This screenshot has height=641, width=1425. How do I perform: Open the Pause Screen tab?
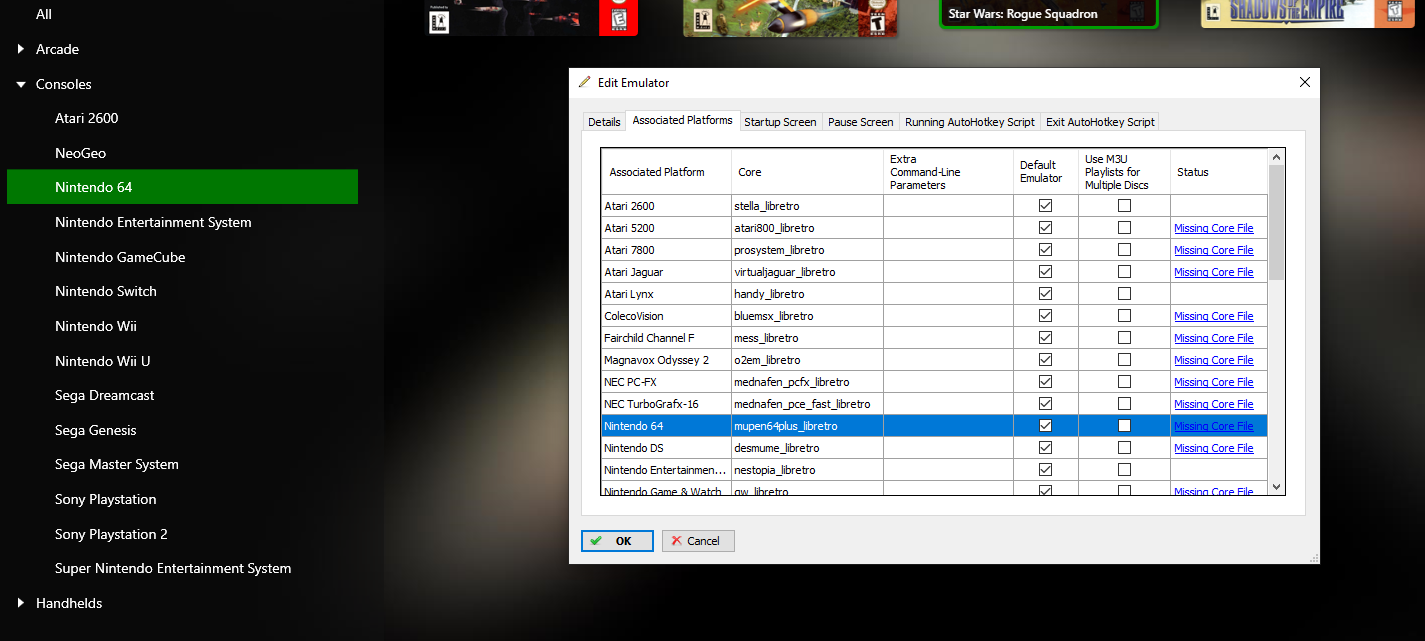(x=860, y=122)
